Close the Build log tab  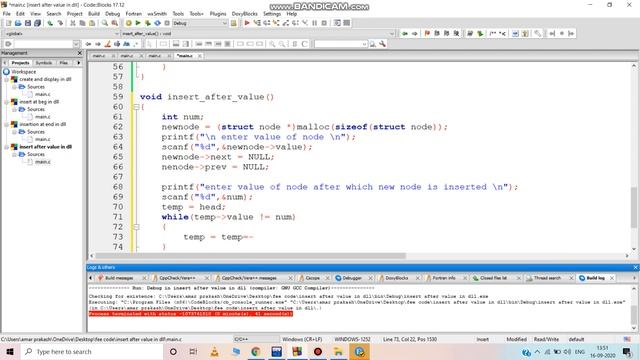(x=612, y=278)
